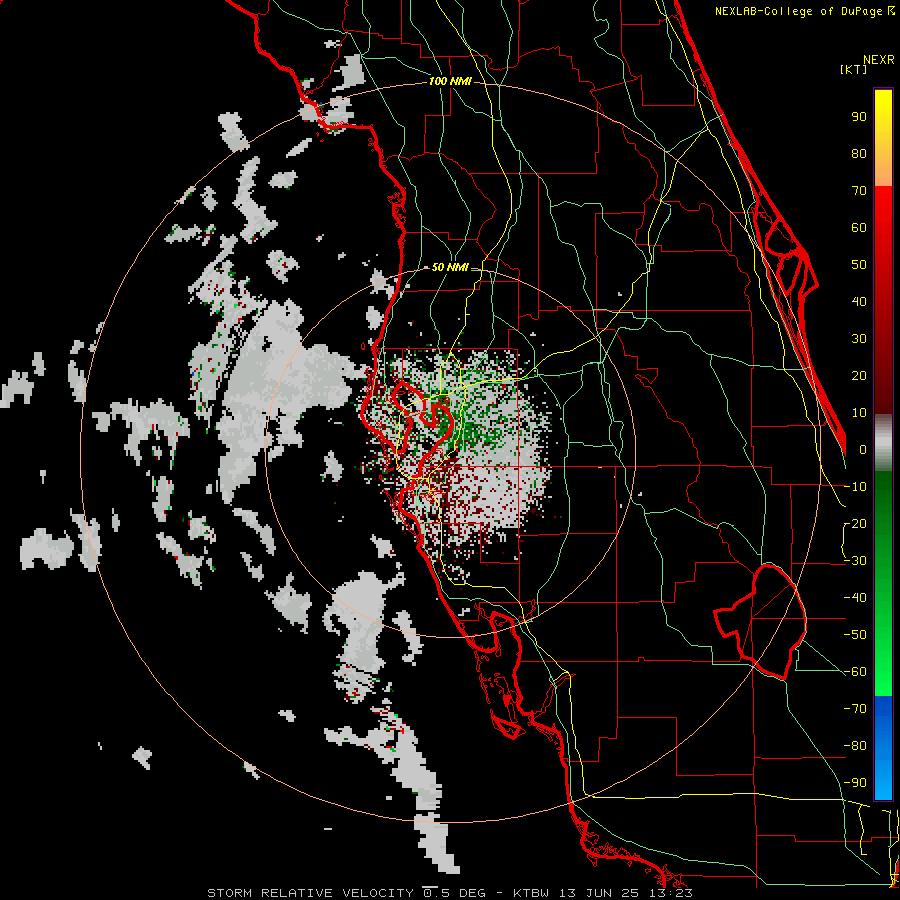Click the -50 knot scale label

click(855, 635)
